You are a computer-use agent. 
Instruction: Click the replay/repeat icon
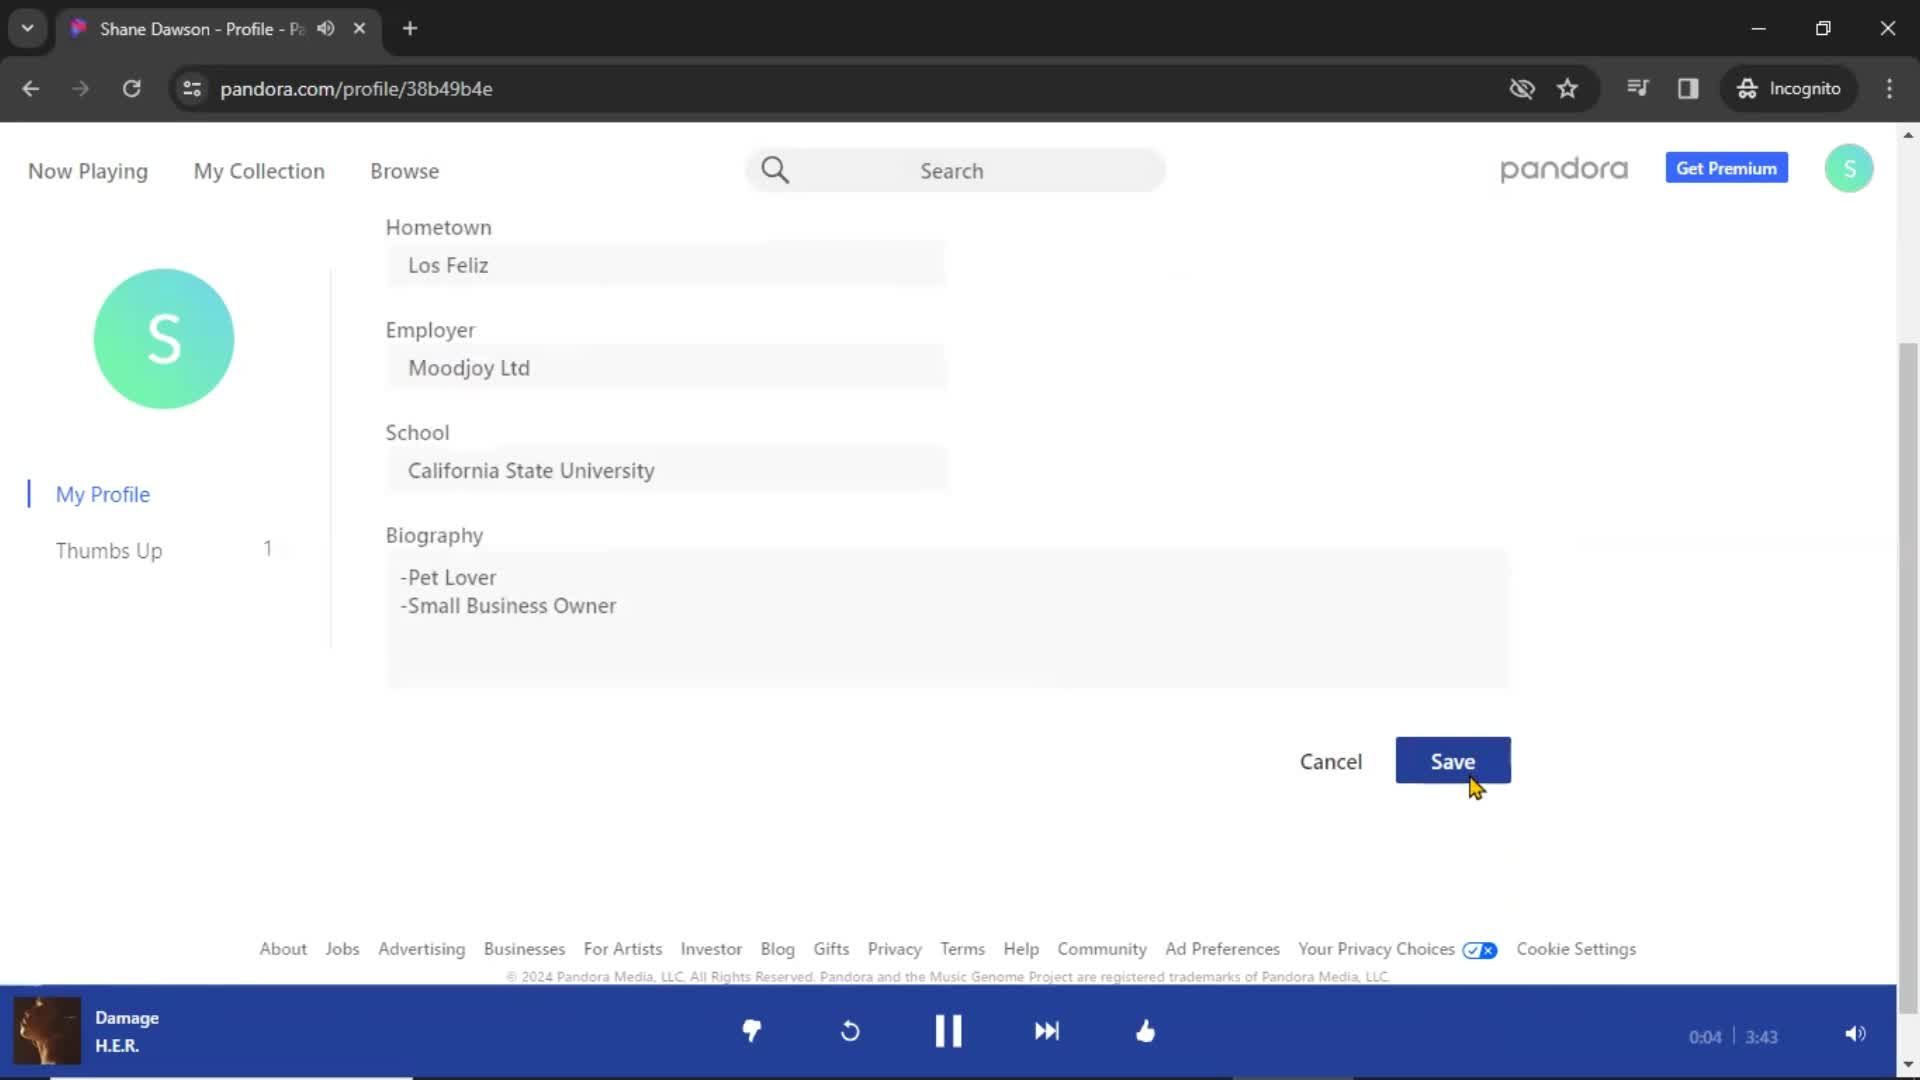pyautogui.click(x=849, y=1031)
